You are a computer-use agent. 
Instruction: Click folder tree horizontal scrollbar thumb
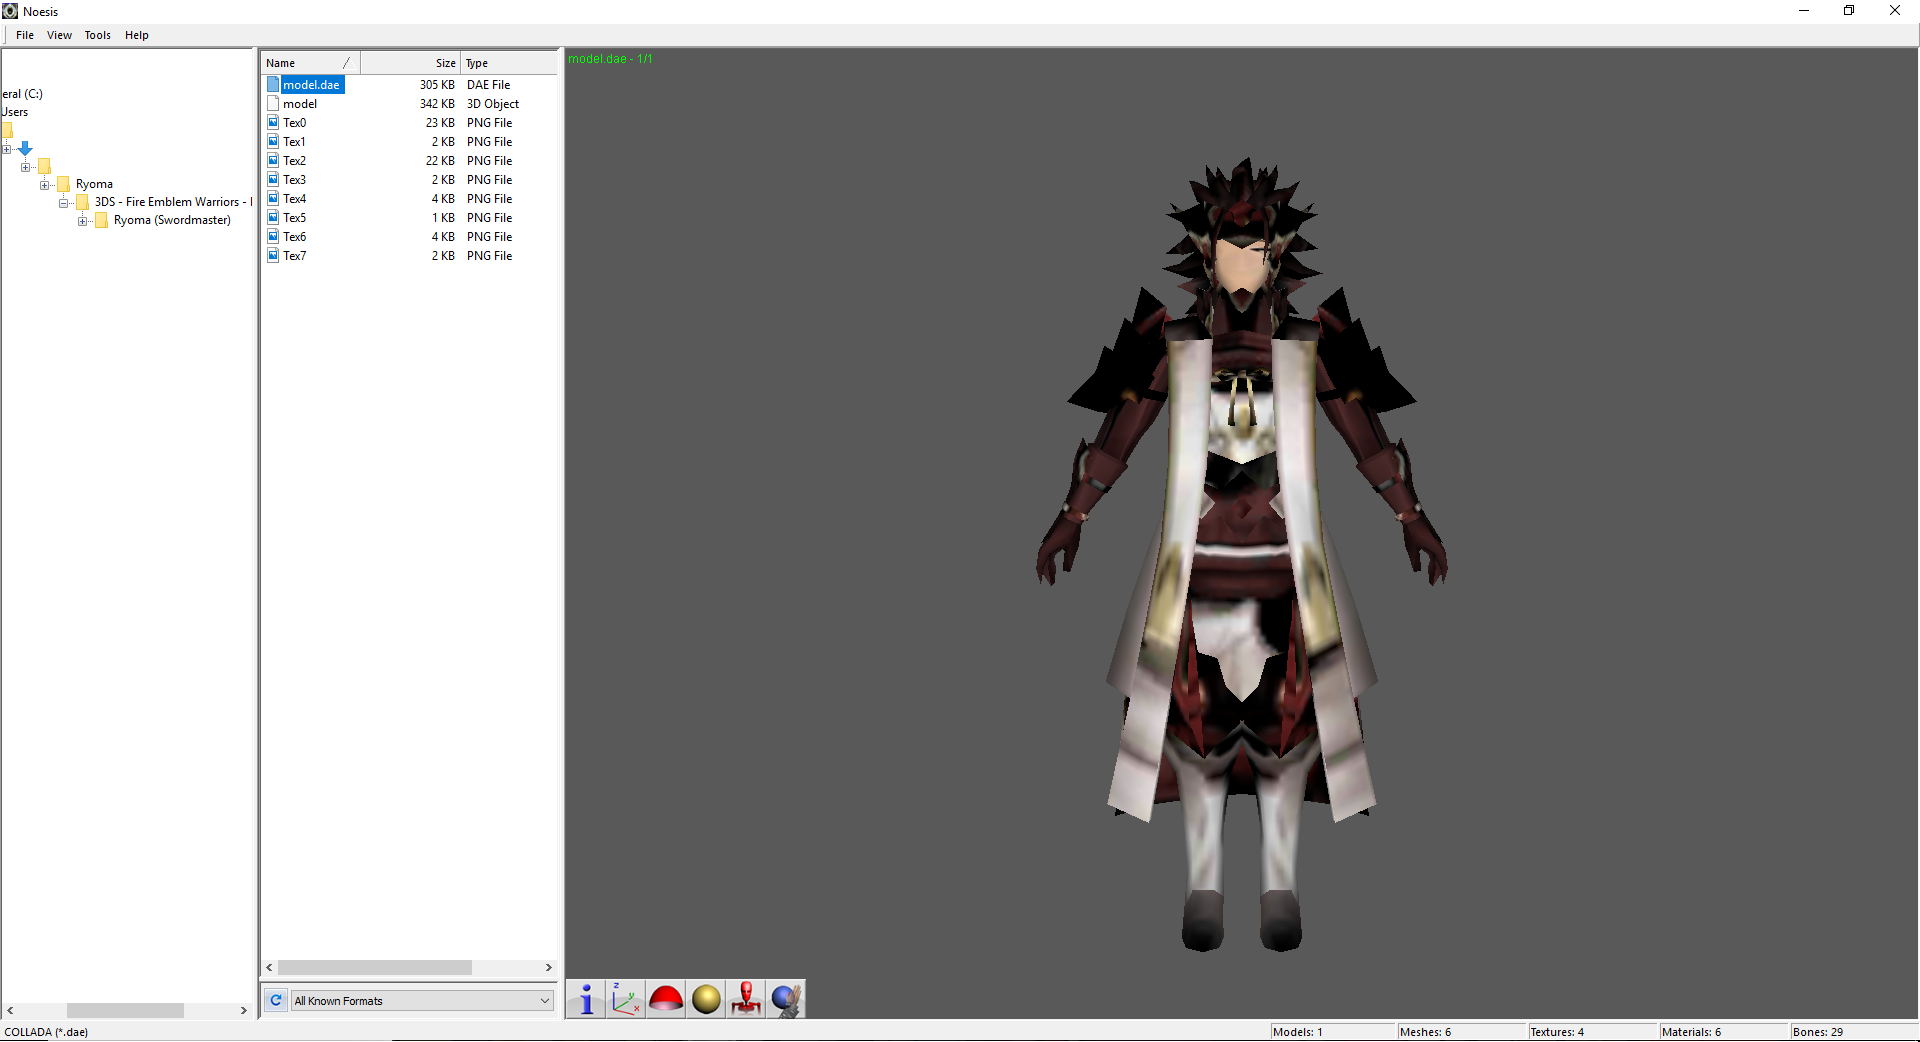coord(125,1011)
